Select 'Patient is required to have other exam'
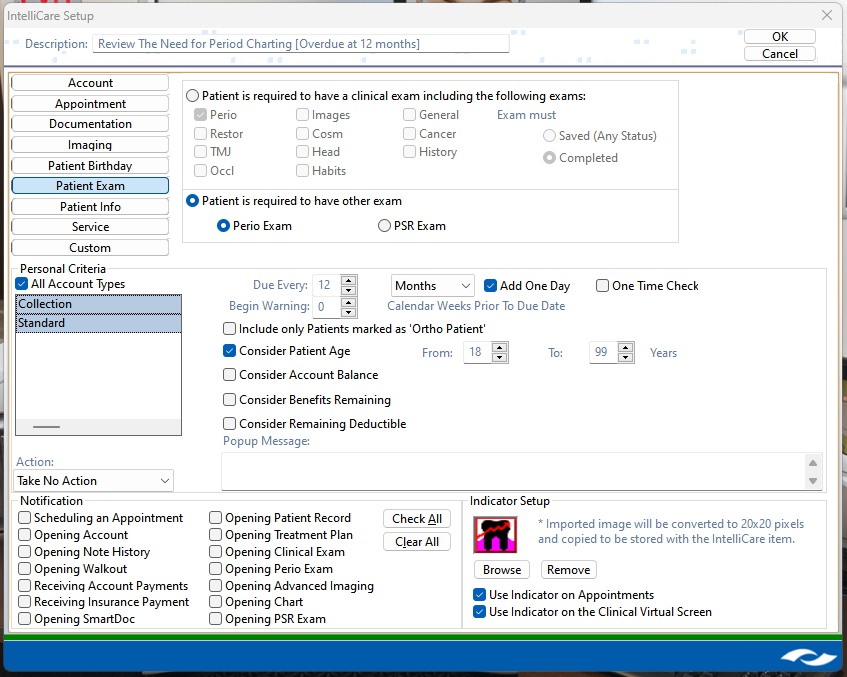 coord(192,200)
